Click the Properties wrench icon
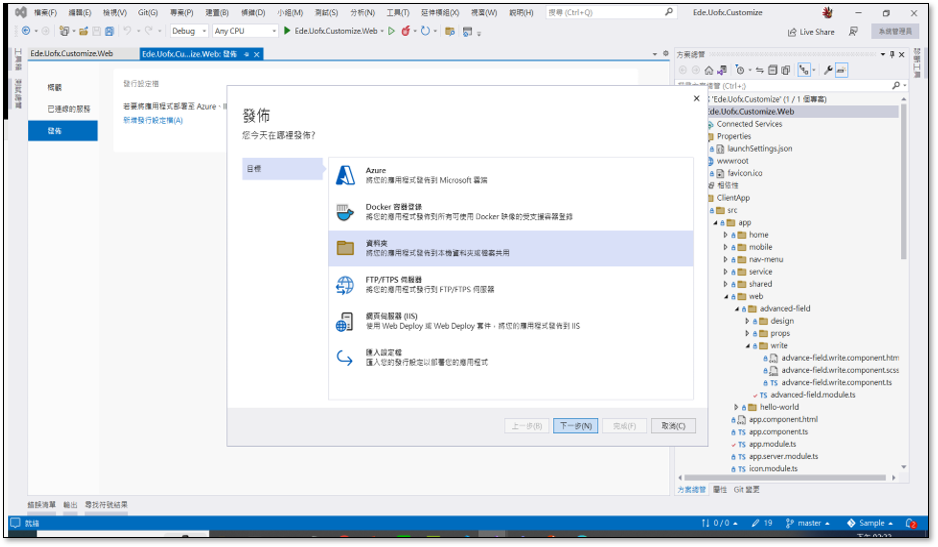 (x=828, y=71)
